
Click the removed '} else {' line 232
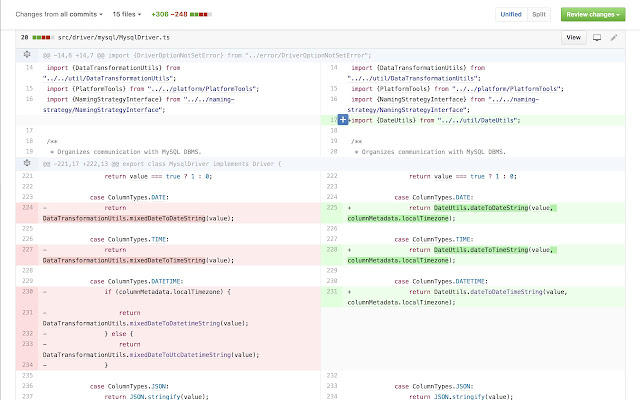(x=168, y=334)
